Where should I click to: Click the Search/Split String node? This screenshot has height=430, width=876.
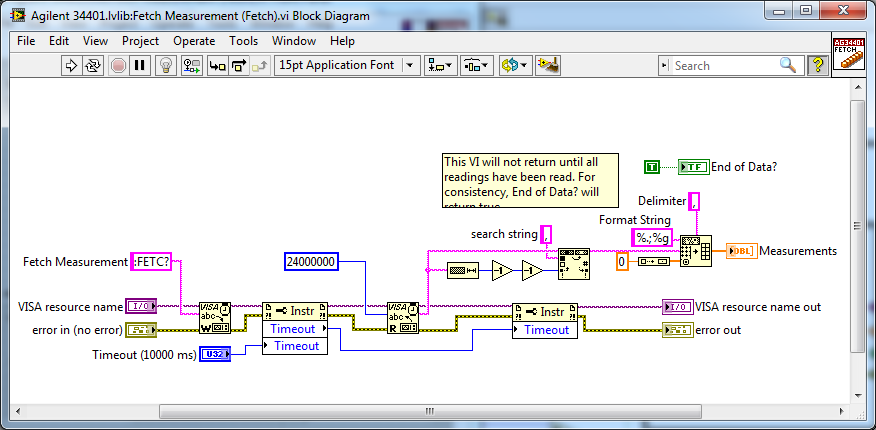(574, 264)
